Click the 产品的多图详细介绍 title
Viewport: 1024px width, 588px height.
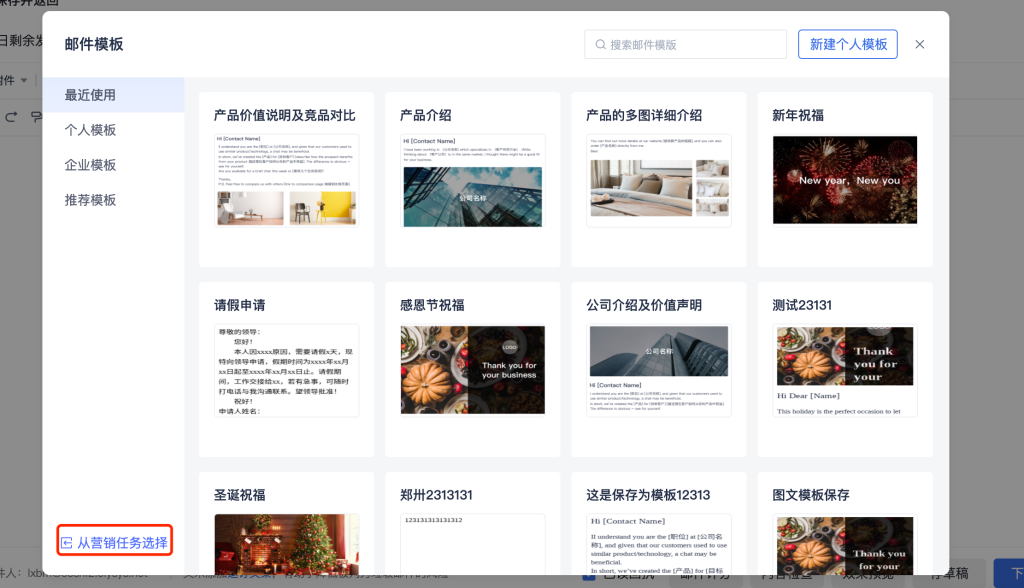(x=644, y=116)
